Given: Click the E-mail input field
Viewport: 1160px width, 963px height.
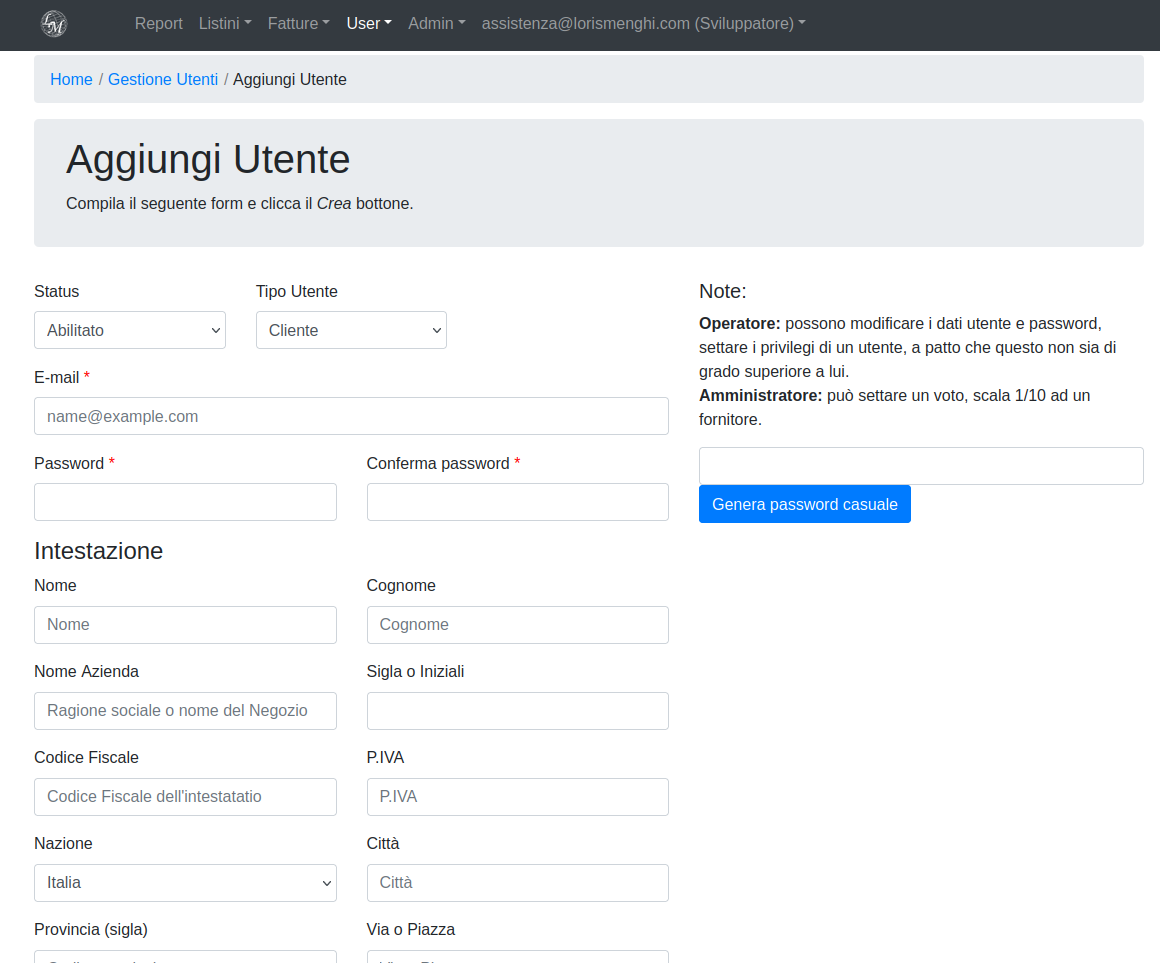Looking at the screenshot, I should click(351, 416).
